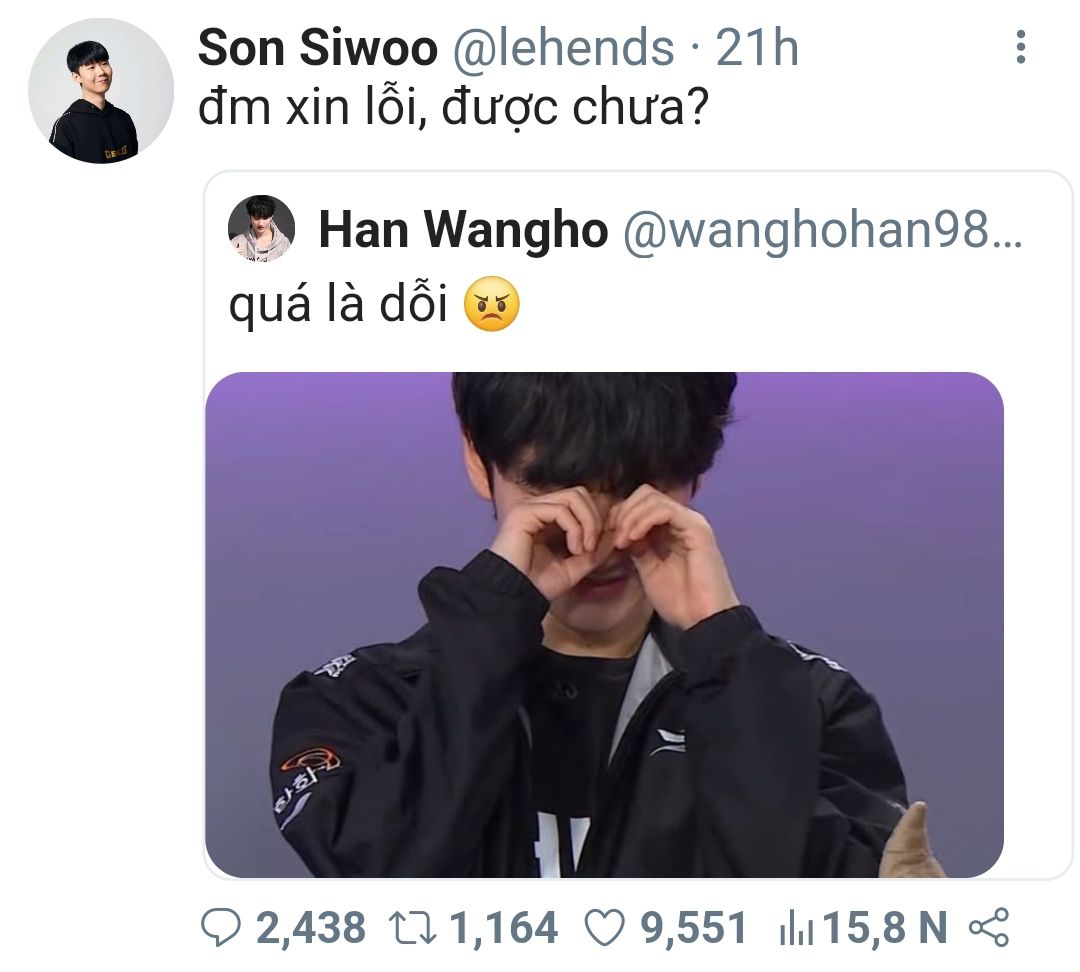The height and width of the screenshot is (972, 1080).
Task: Open the crying player photo
Action: point(604,625)
